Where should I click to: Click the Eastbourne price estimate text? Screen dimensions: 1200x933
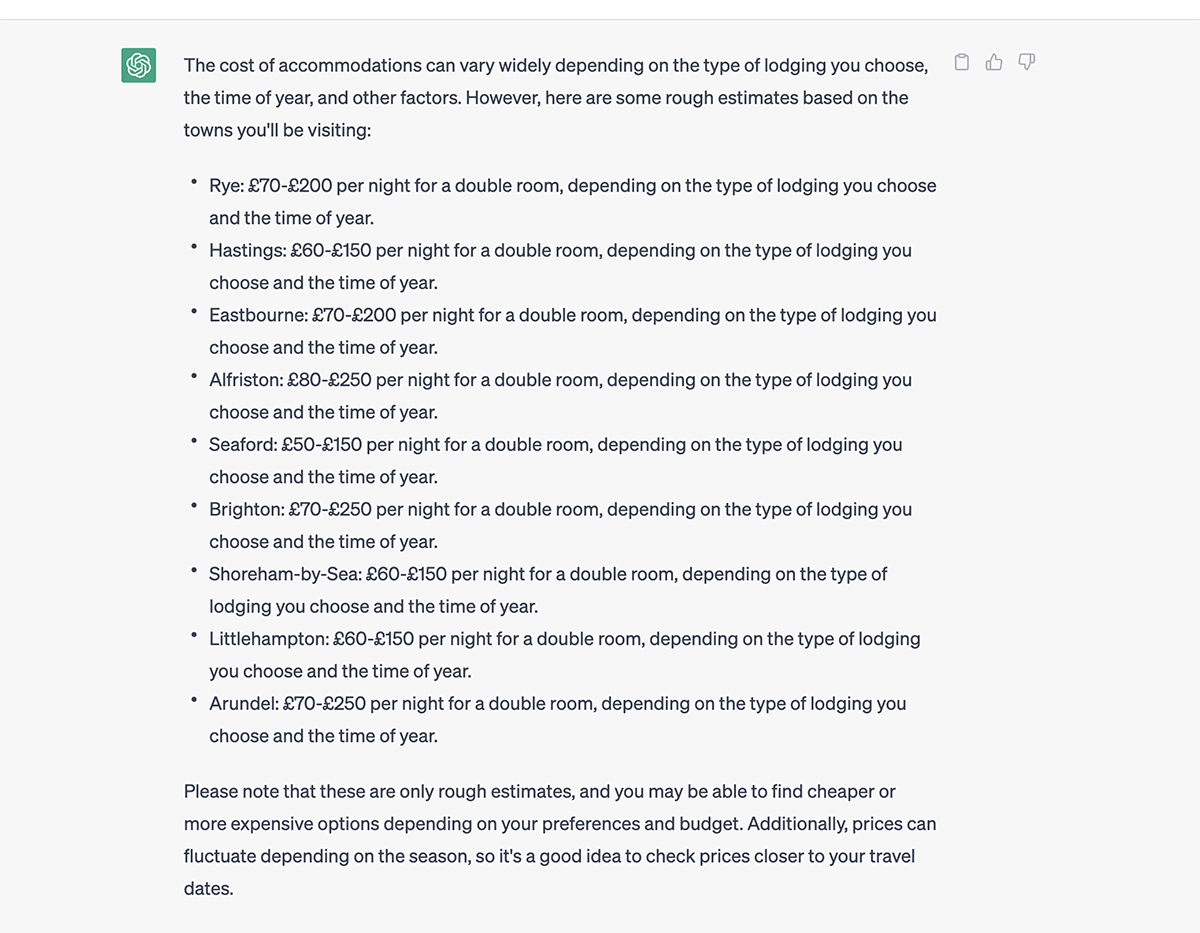[573, 331]
